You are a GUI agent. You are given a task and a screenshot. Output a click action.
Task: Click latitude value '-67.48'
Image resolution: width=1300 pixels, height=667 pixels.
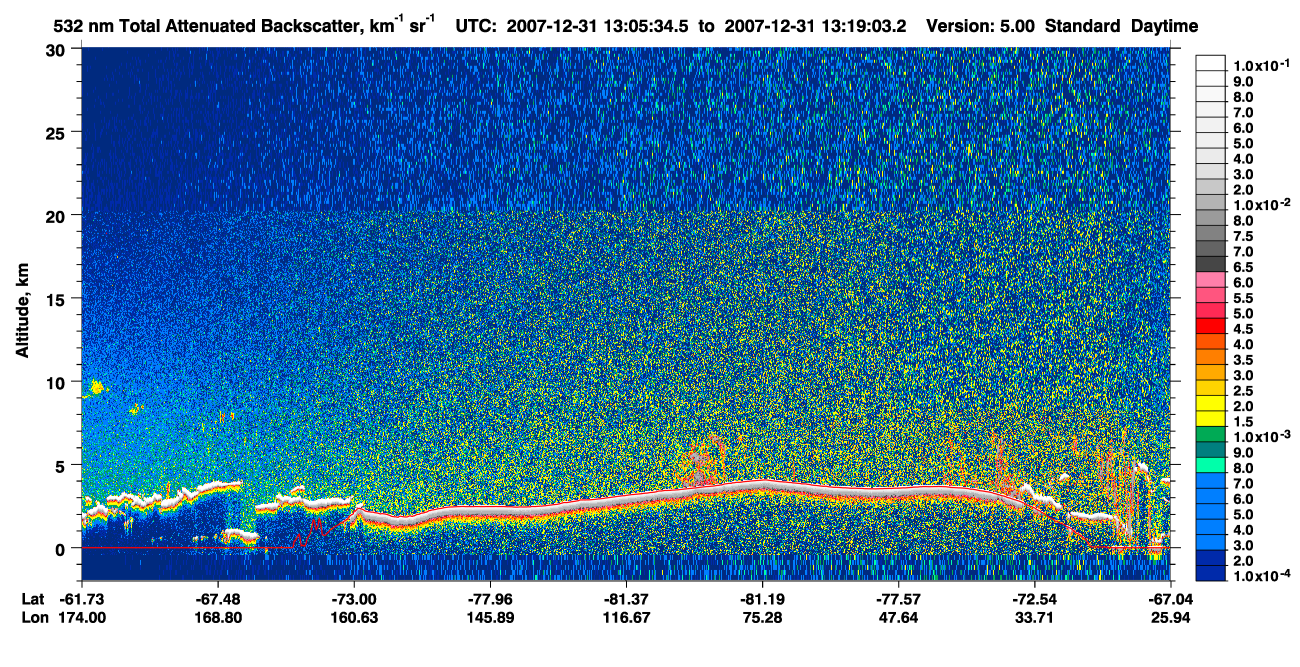coord(218,599)
